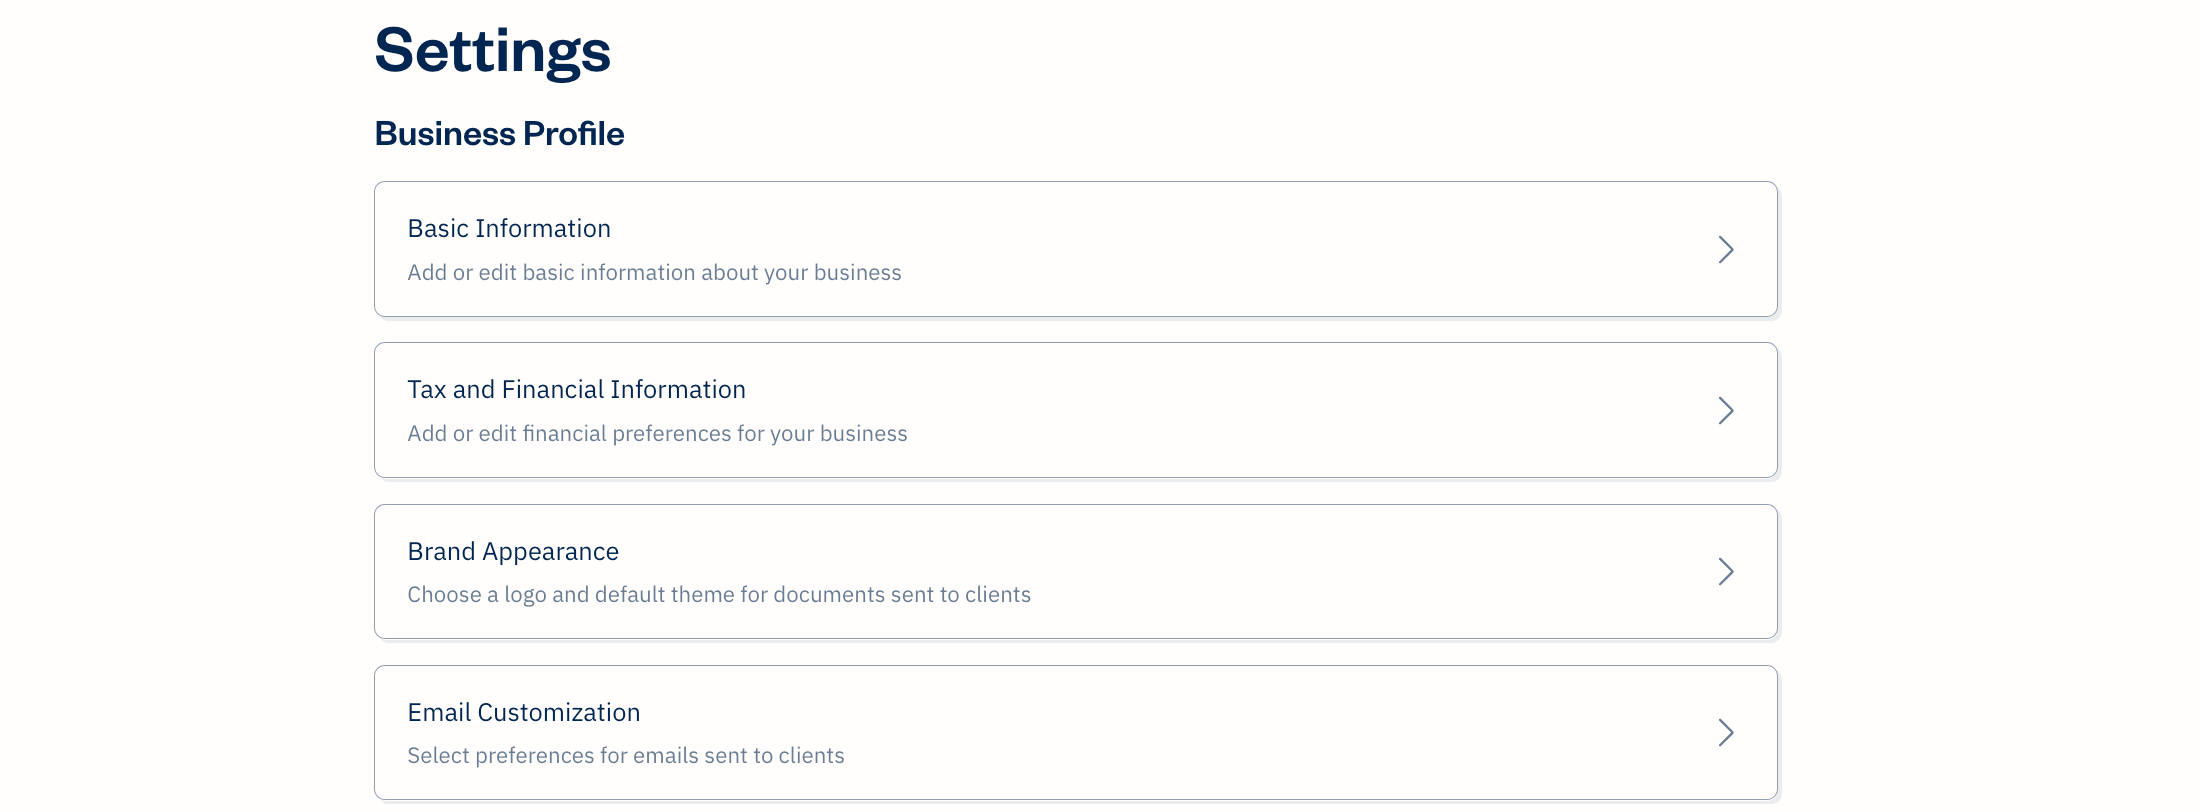Click the Email Customization right-arrow icon
The height and width of the screenshot is (812, 2200).
pos(1725,732)
